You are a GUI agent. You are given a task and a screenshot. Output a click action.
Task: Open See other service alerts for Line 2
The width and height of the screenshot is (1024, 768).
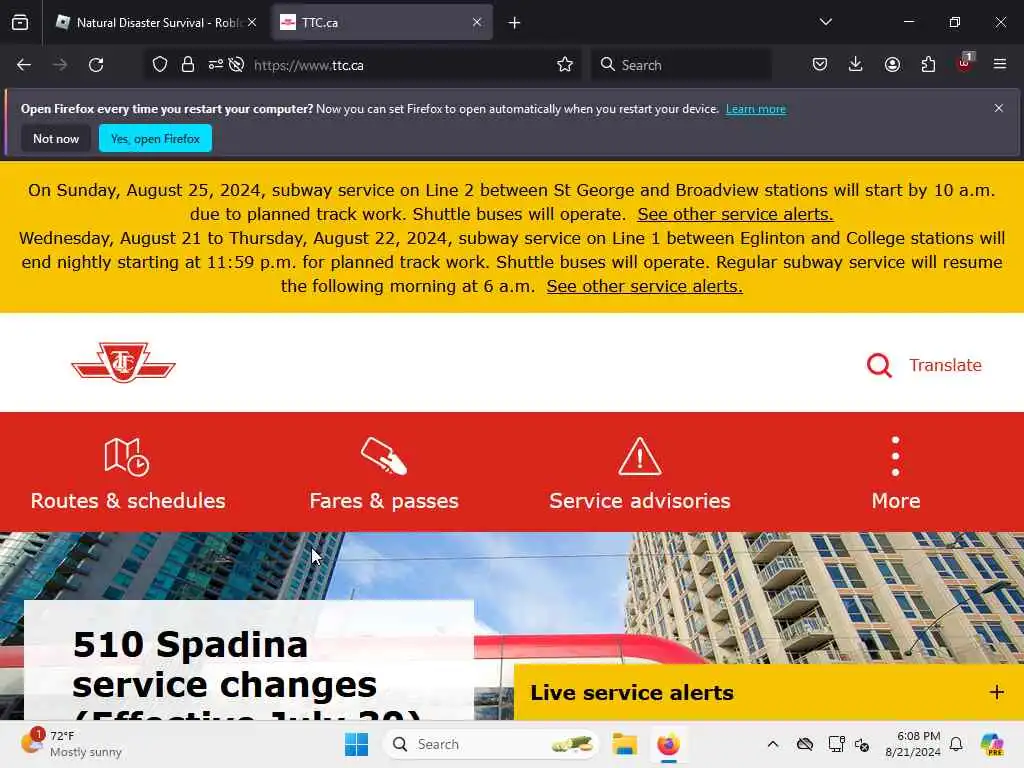pos(735,214)
